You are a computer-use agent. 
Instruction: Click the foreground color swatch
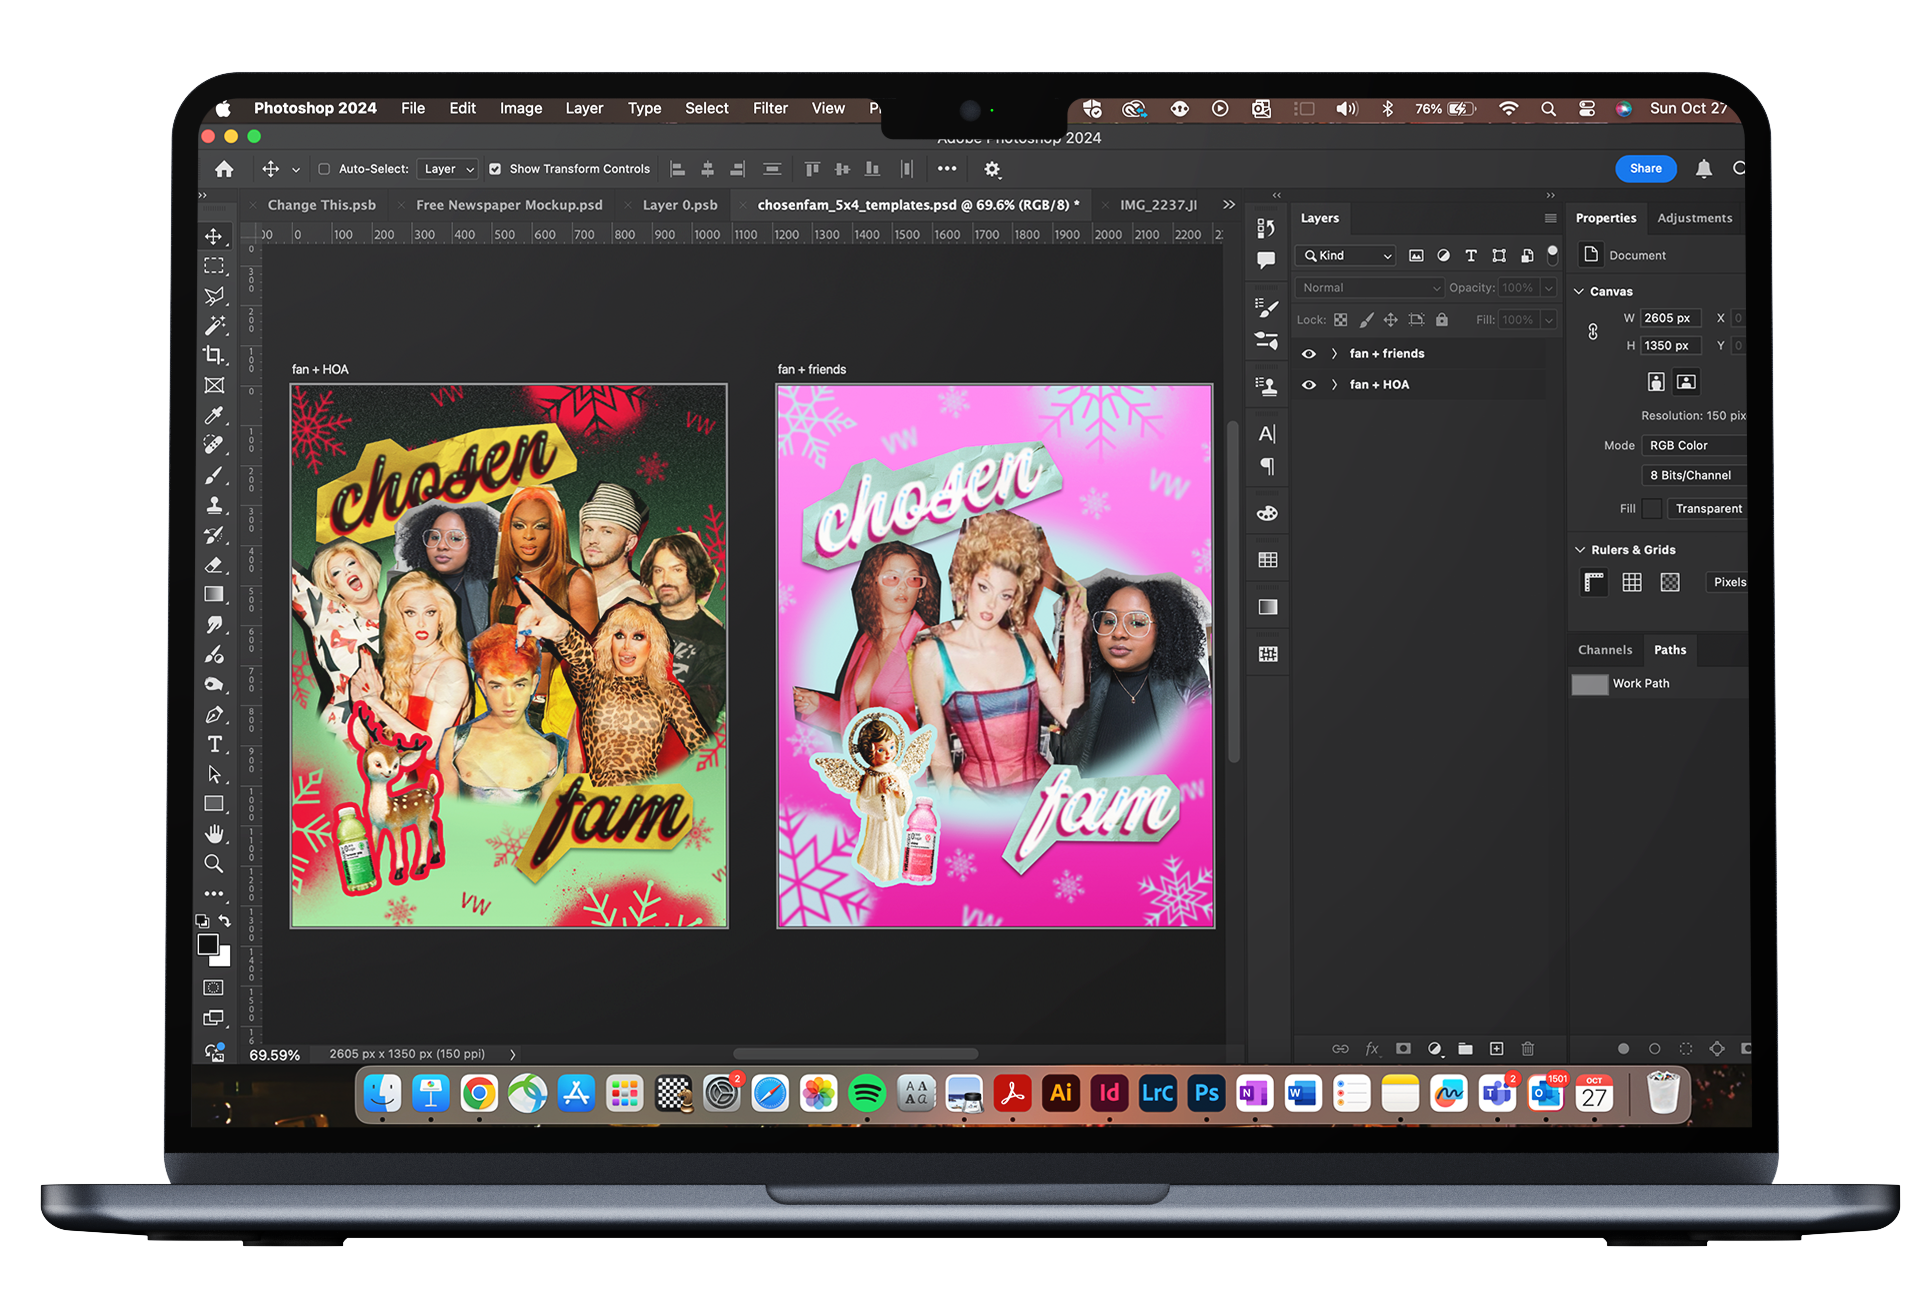pos(208,944)
